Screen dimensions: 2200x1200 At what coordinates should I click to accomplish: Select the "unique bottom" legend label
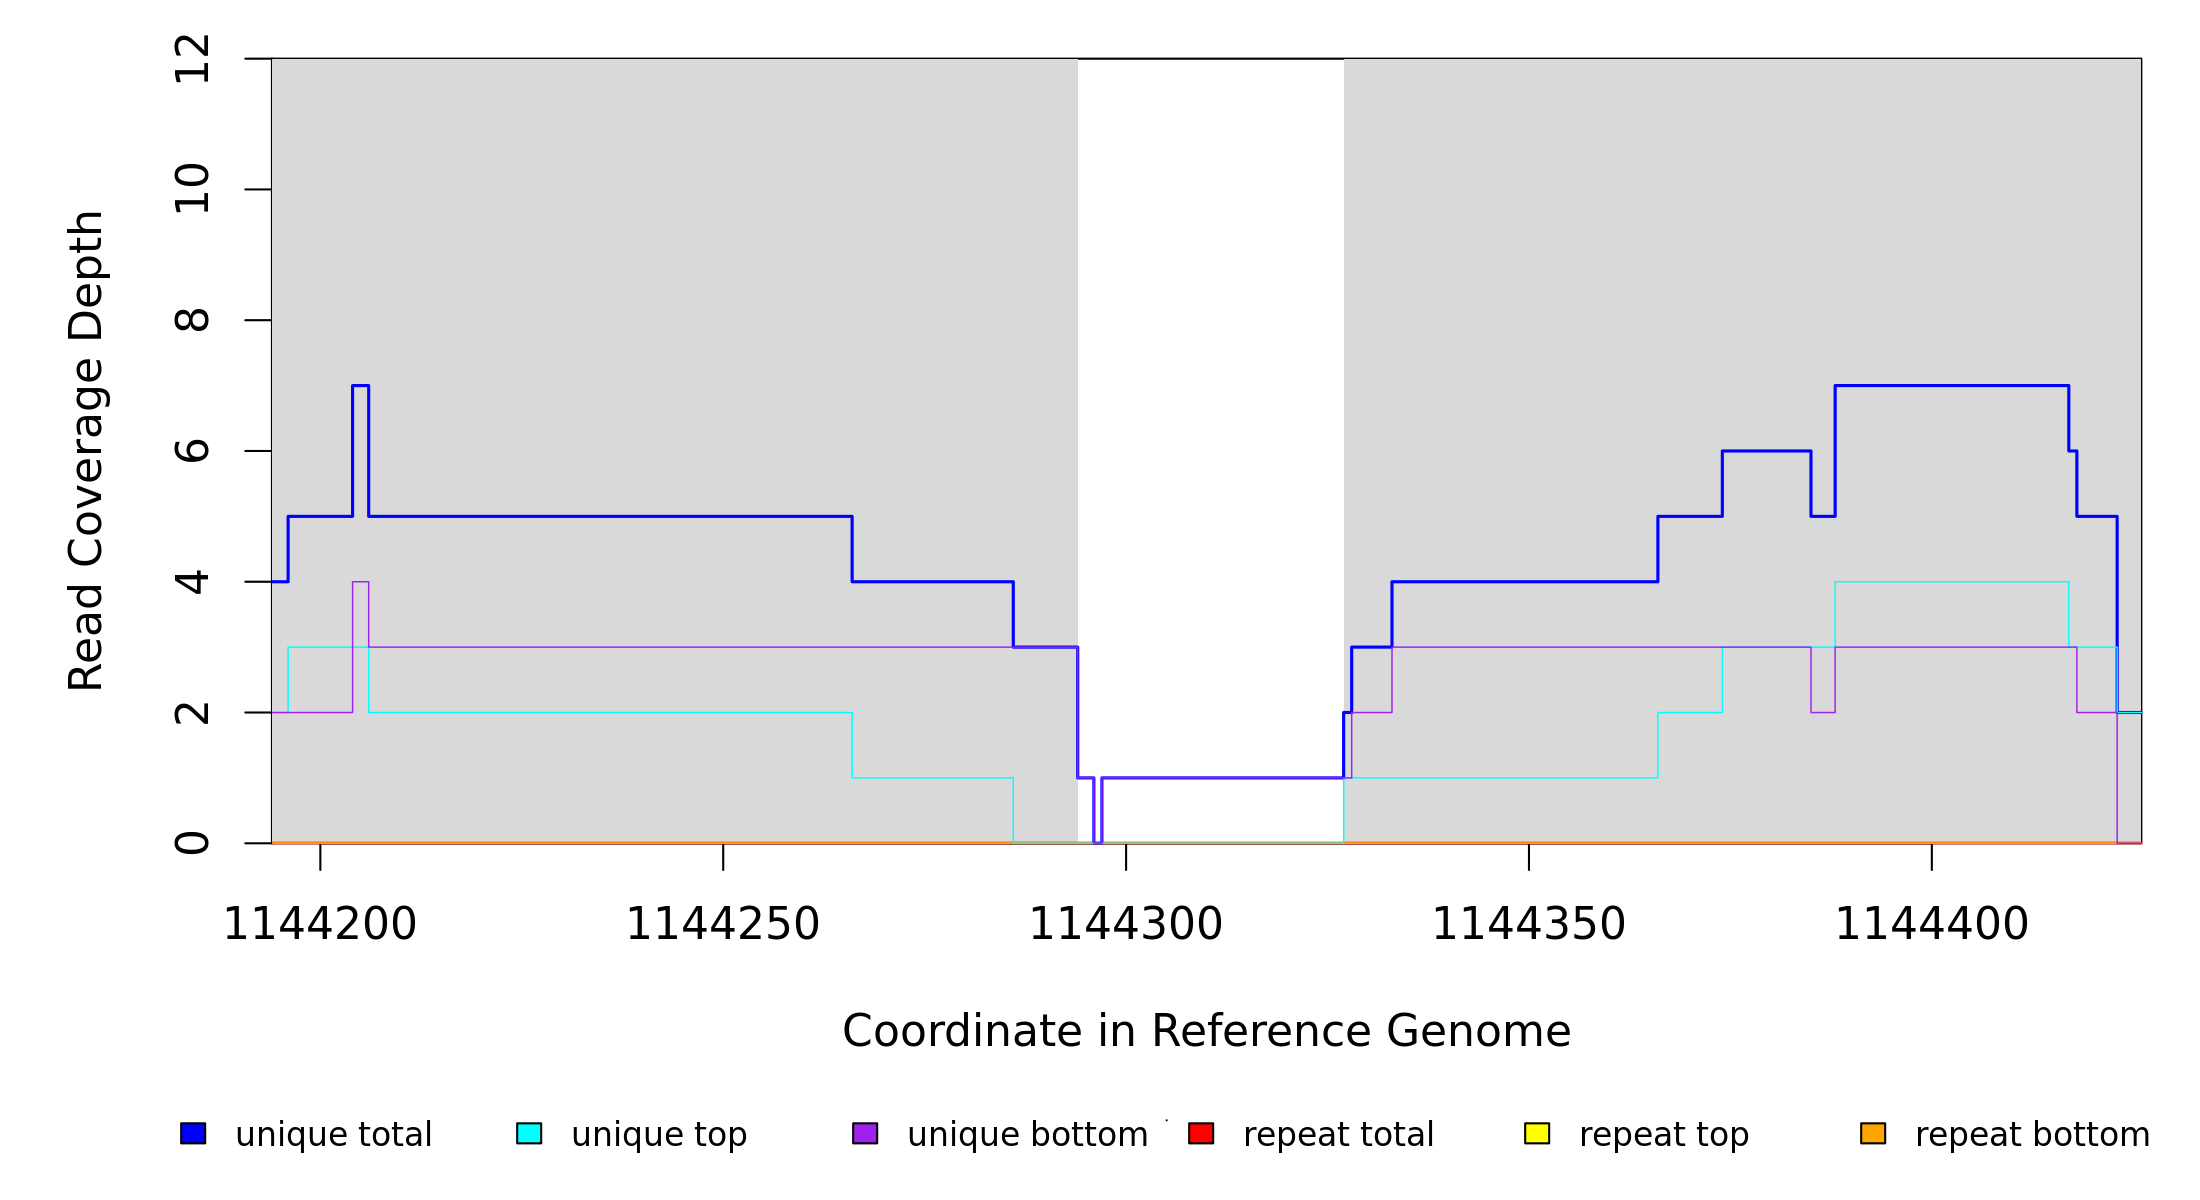click(1027, 1135)
